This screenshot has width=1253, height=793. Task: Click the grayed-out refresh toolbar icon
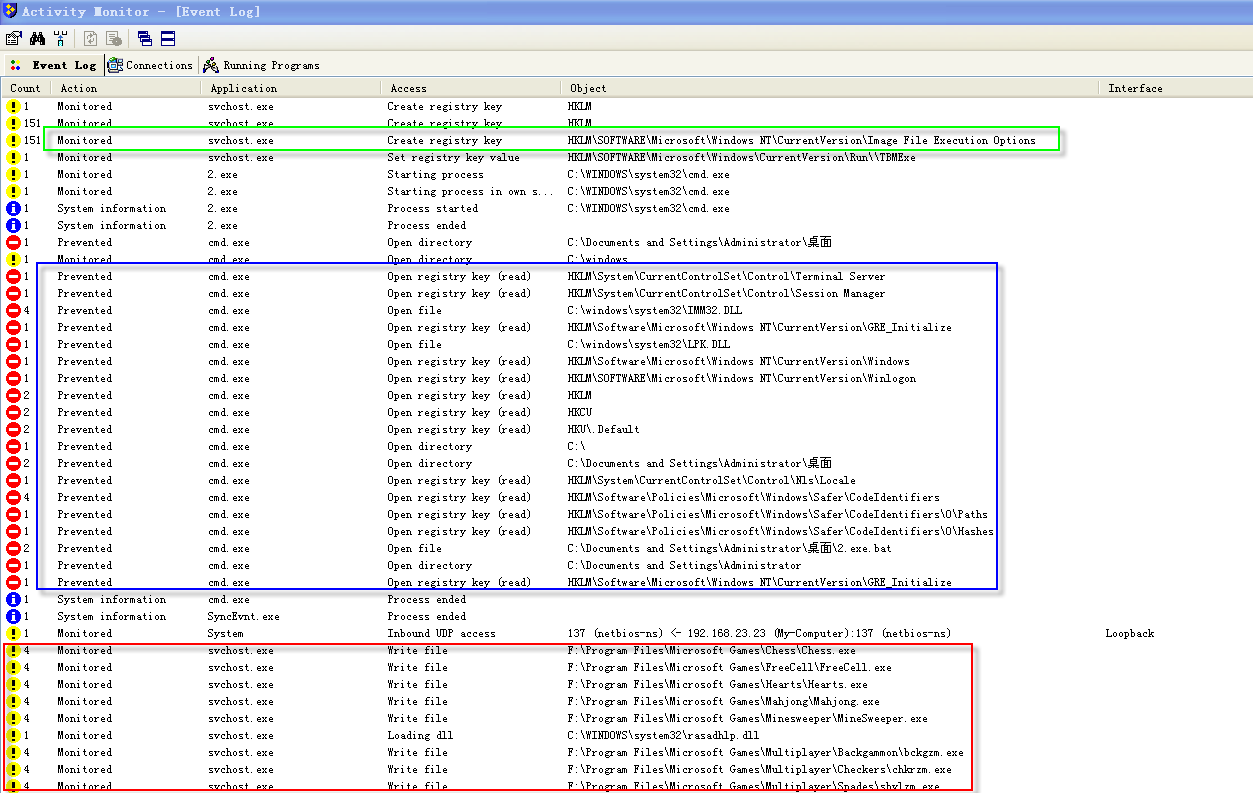(x=91, y=38)
